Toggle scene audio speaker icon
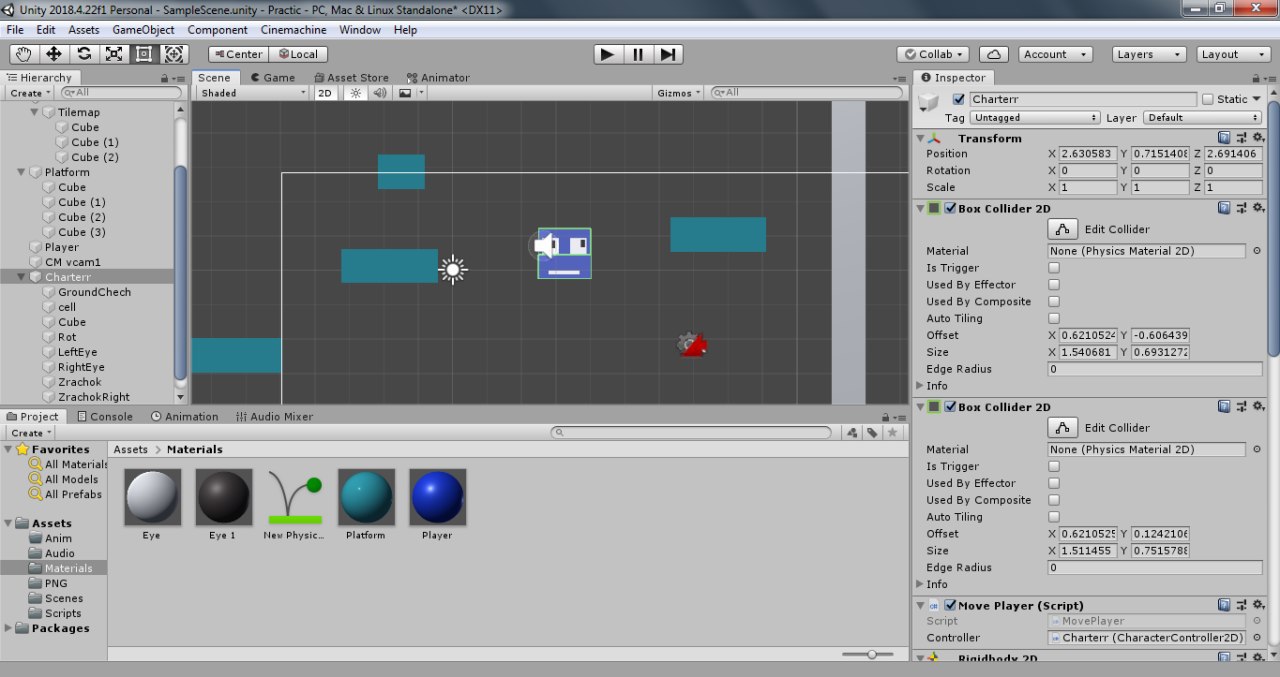The image size is (1280, 677). click(380, 93)
